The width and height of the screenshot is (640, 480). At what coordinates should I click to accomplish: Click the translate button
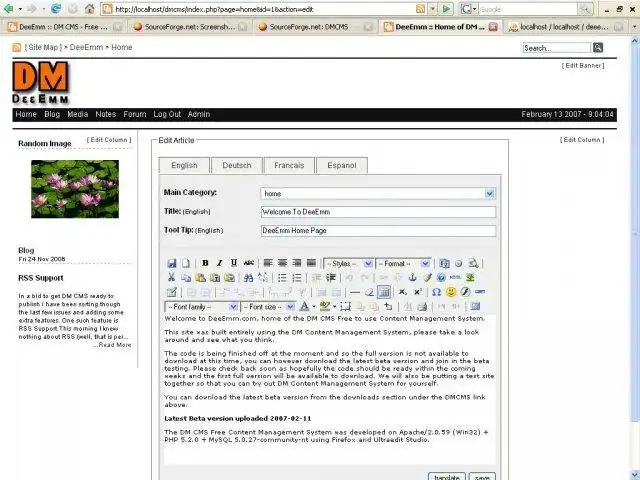447,476
